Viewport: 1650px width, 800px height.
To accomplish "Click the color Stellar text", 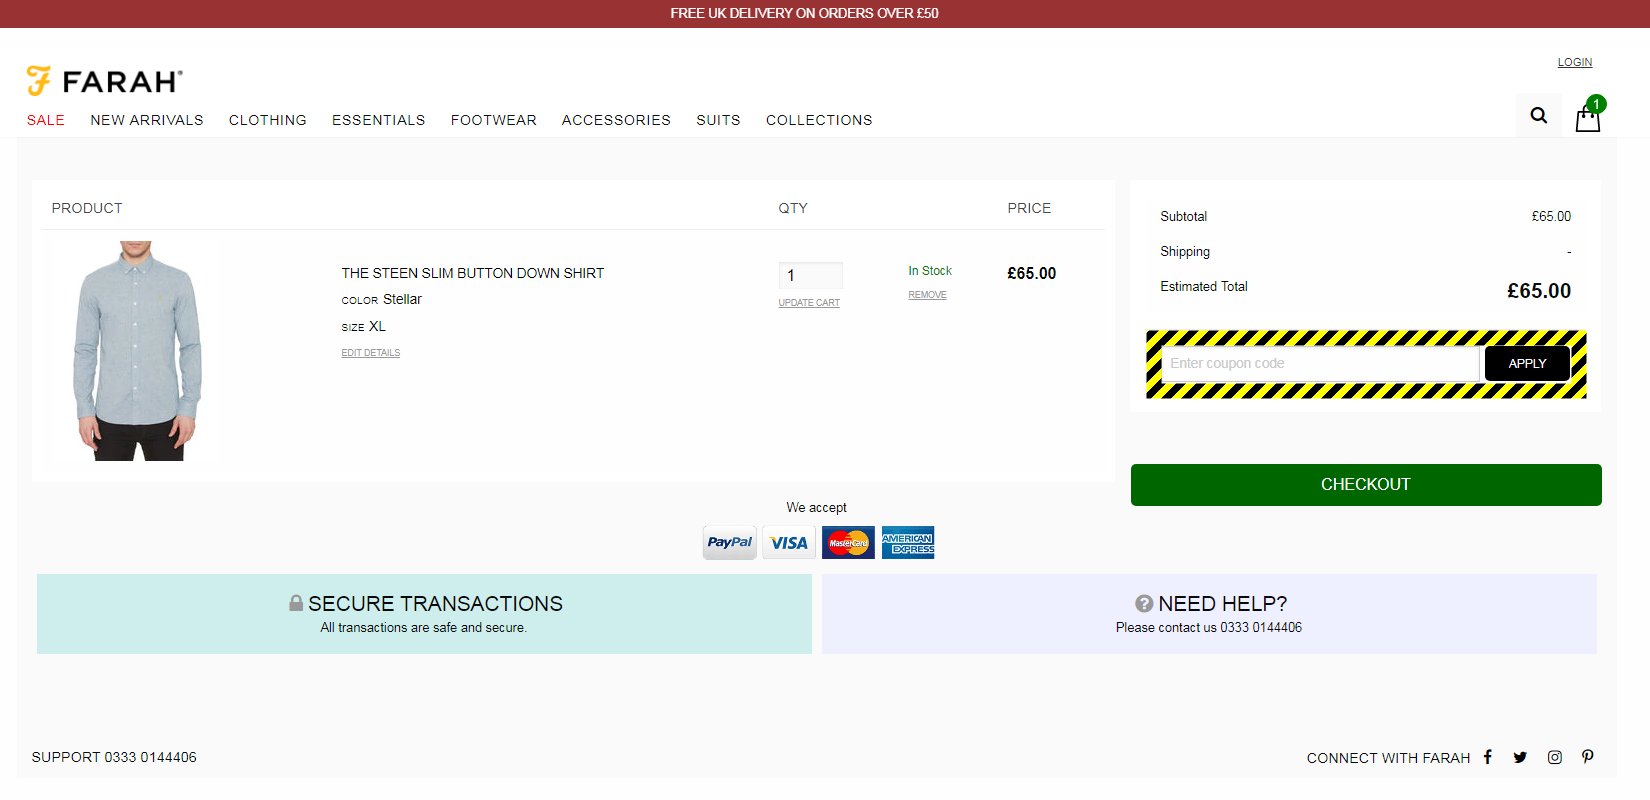I will tap(382, 299).
